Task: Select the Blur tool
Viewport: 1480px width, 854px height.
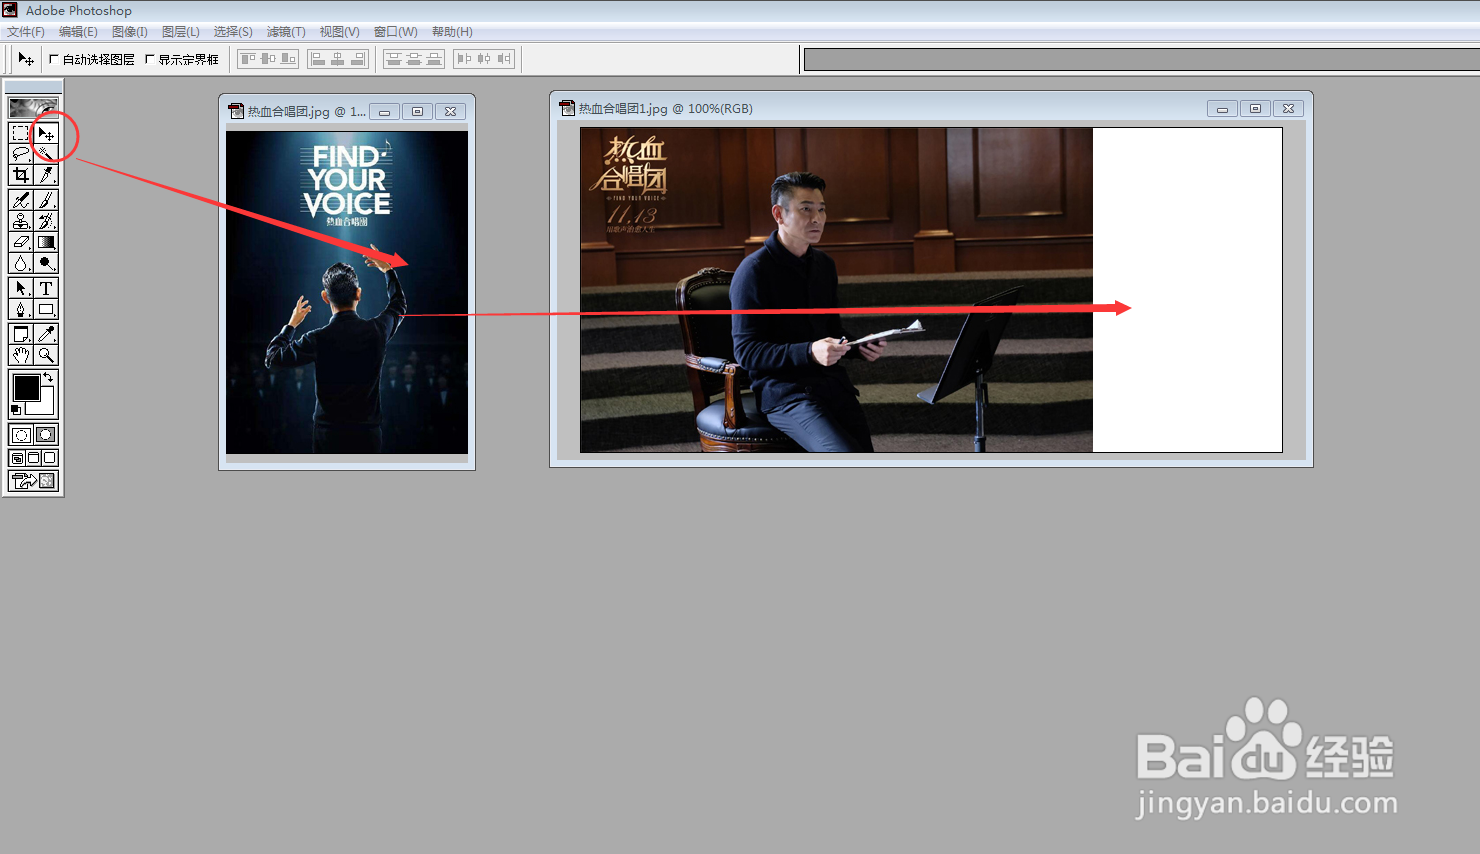Action: click(20, 263)
